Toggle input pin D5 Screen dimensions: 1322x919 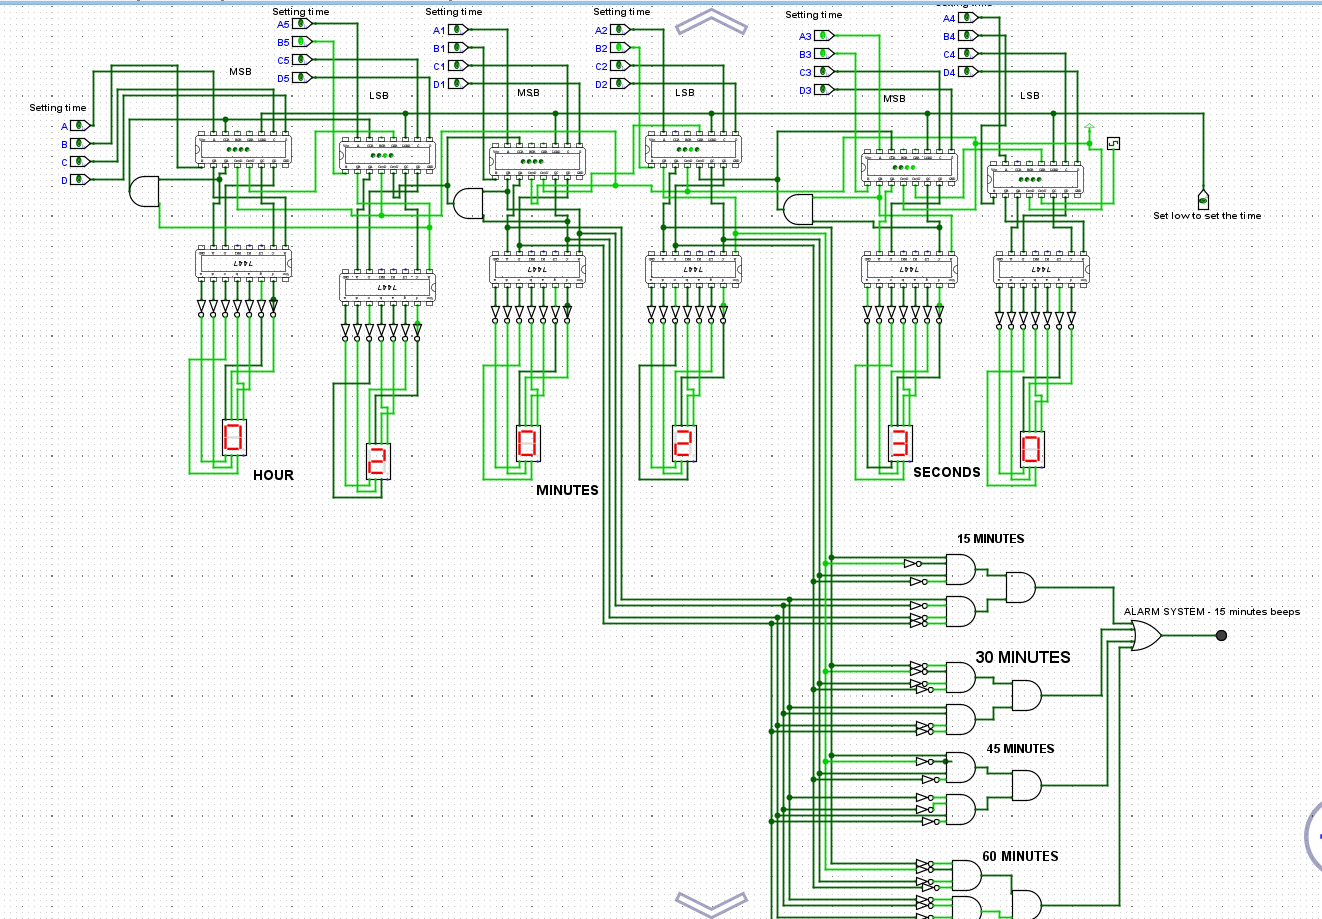[302, 78]
